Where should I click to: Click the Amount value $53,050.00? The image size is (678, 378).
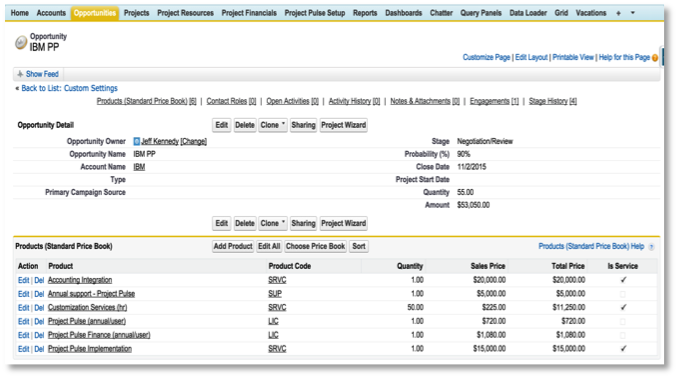point(473,205)
